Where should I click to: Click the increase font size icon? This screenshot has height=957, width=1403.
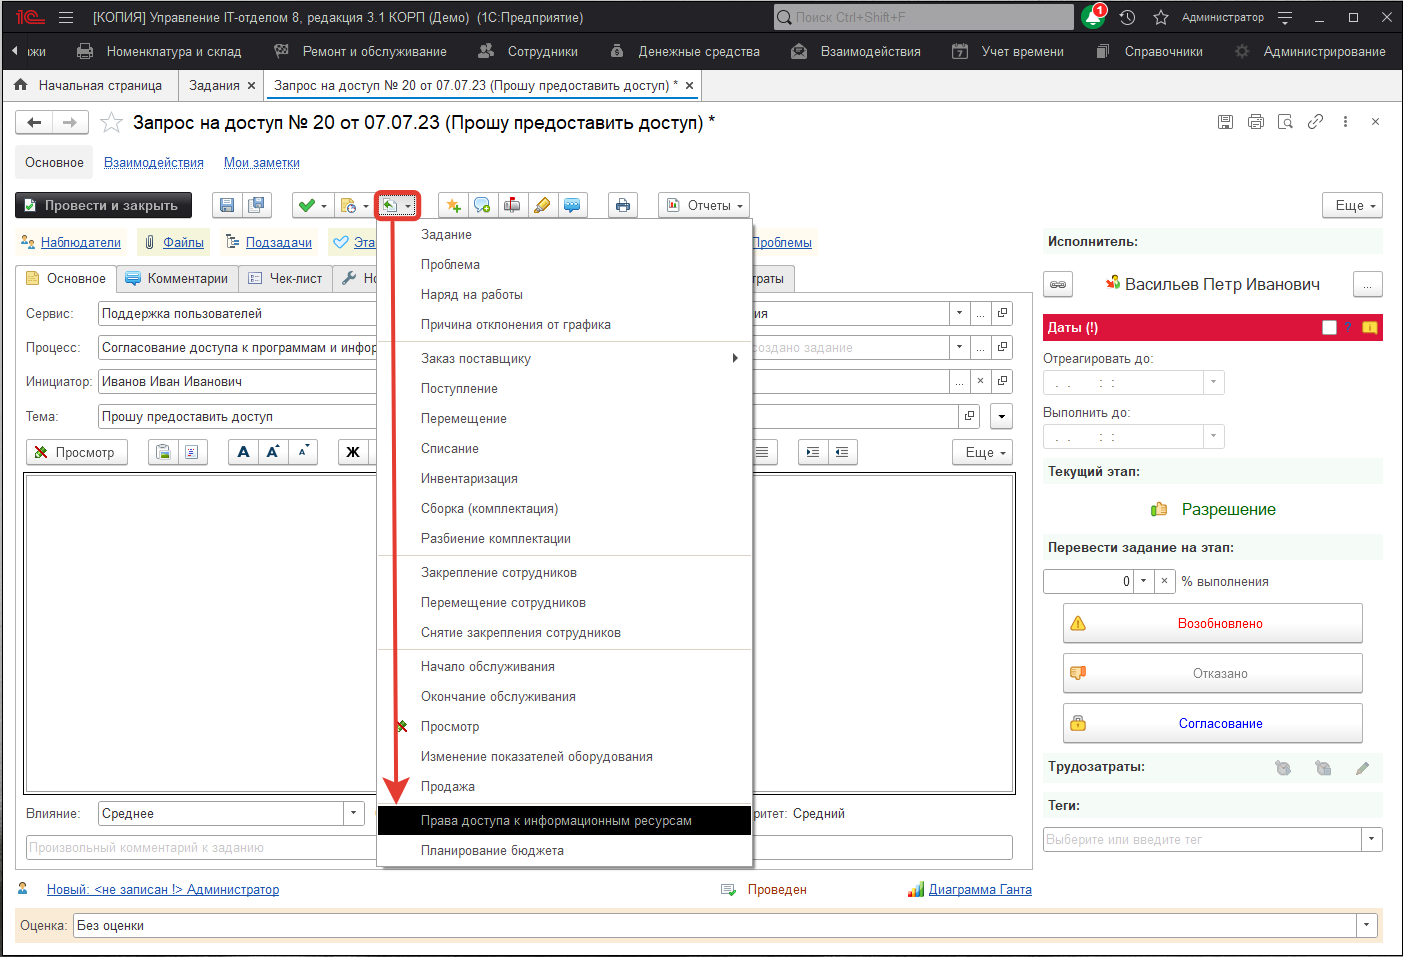click(273, 452)
